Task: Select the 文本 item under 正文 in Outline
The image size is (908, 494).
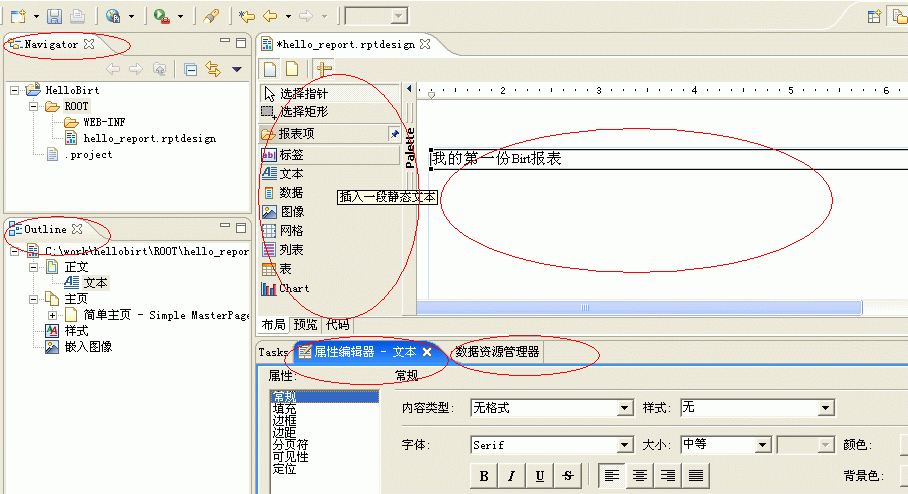Action: coord(86,283)
